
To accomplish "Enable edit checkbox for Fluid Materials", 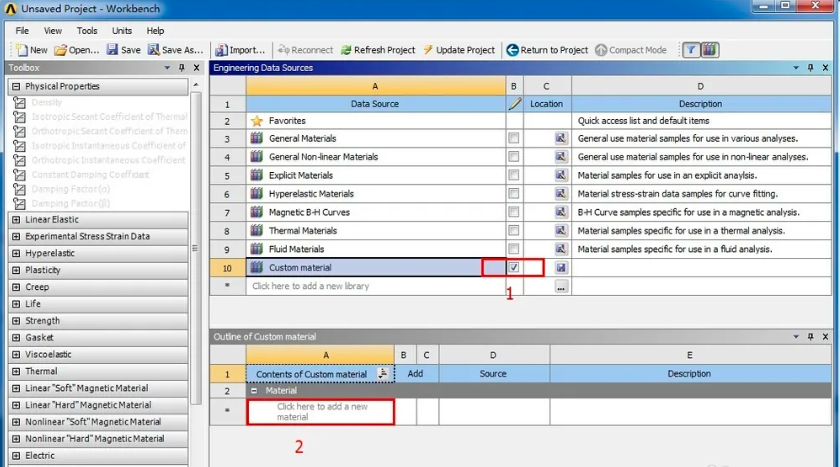I will point(514,249).
